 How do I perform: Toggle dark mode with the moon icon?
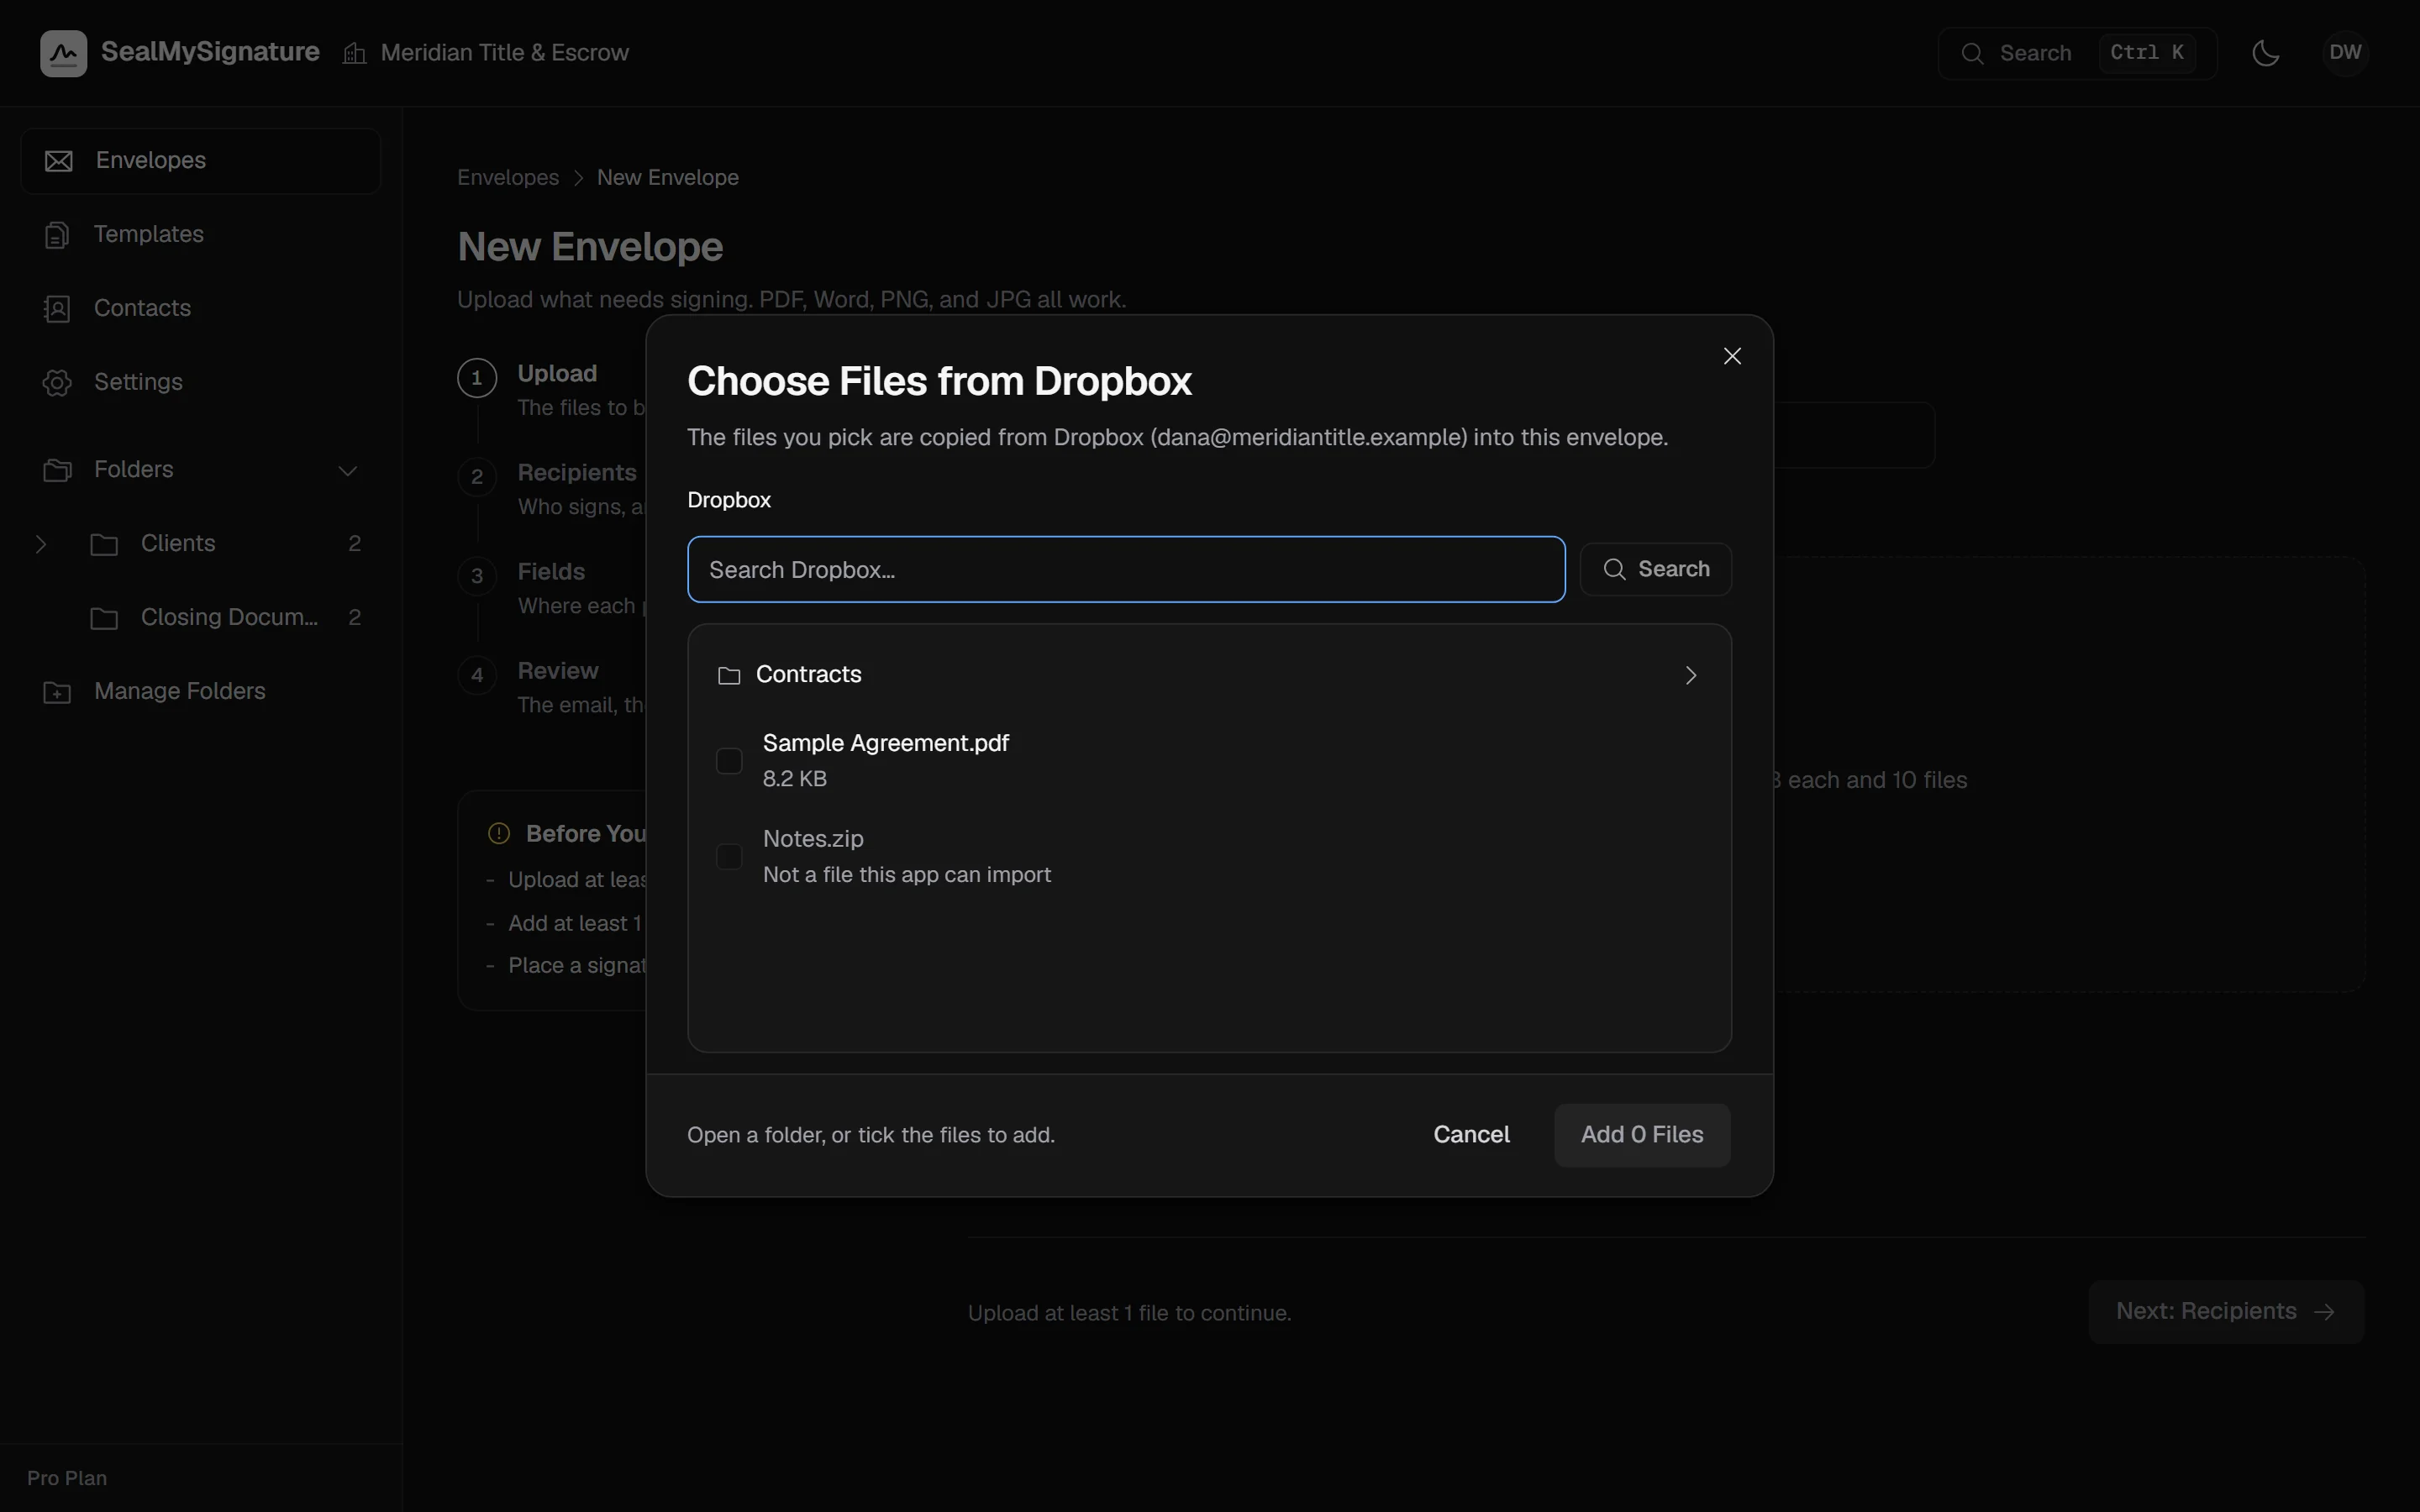[x=2265, y=53]
